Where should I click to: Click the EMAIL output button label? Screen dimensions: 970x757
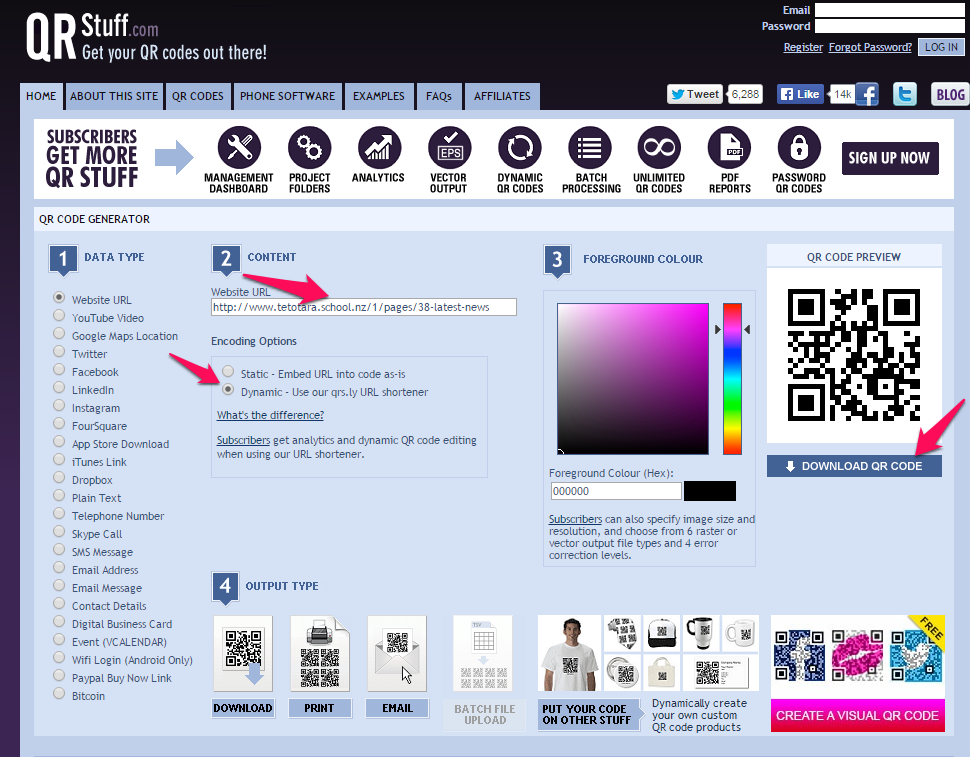click(x=397, y=708)
